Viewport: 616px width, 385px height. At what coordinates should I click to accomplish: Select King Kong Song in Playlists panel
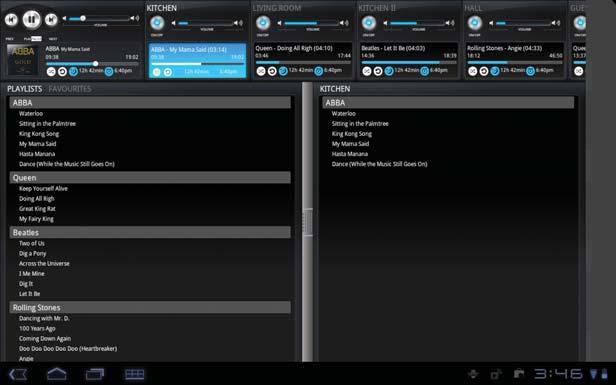click(x=39, y=134)
